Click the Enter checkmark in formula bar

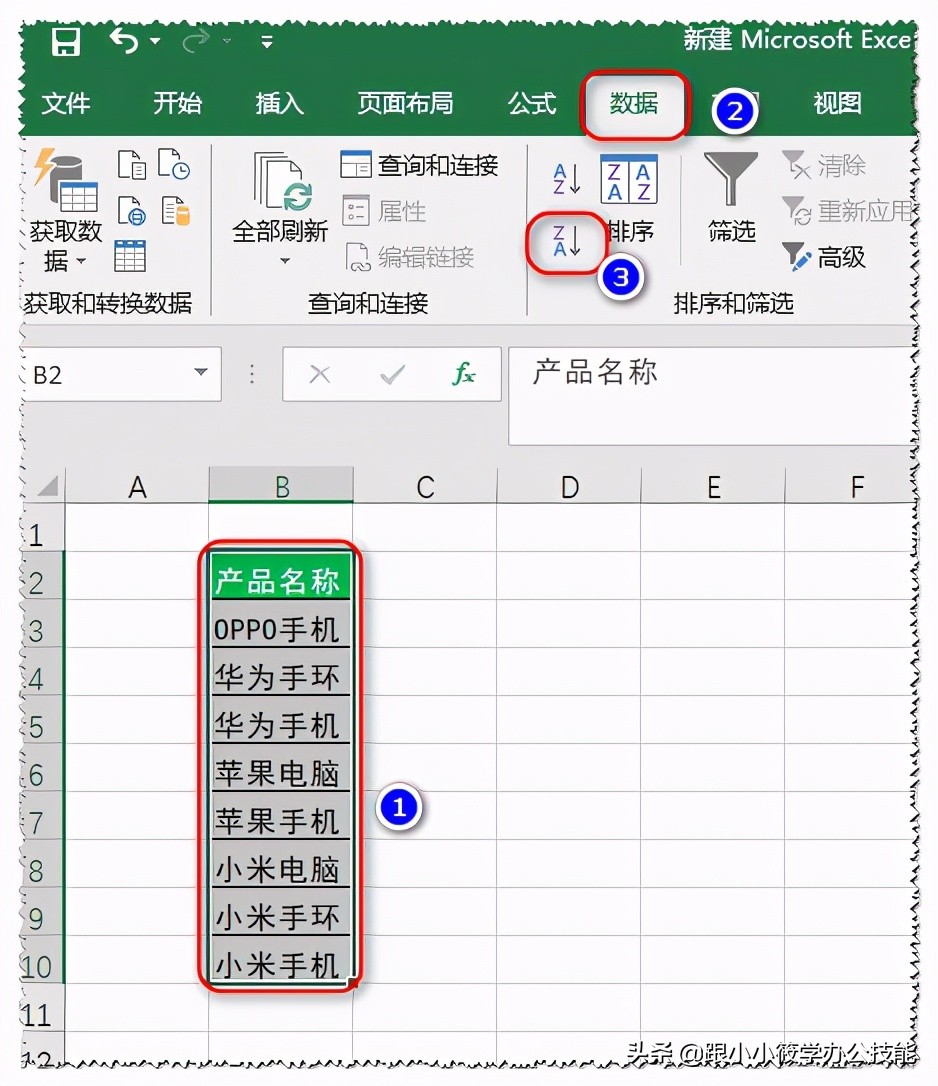tap(392, 375)
